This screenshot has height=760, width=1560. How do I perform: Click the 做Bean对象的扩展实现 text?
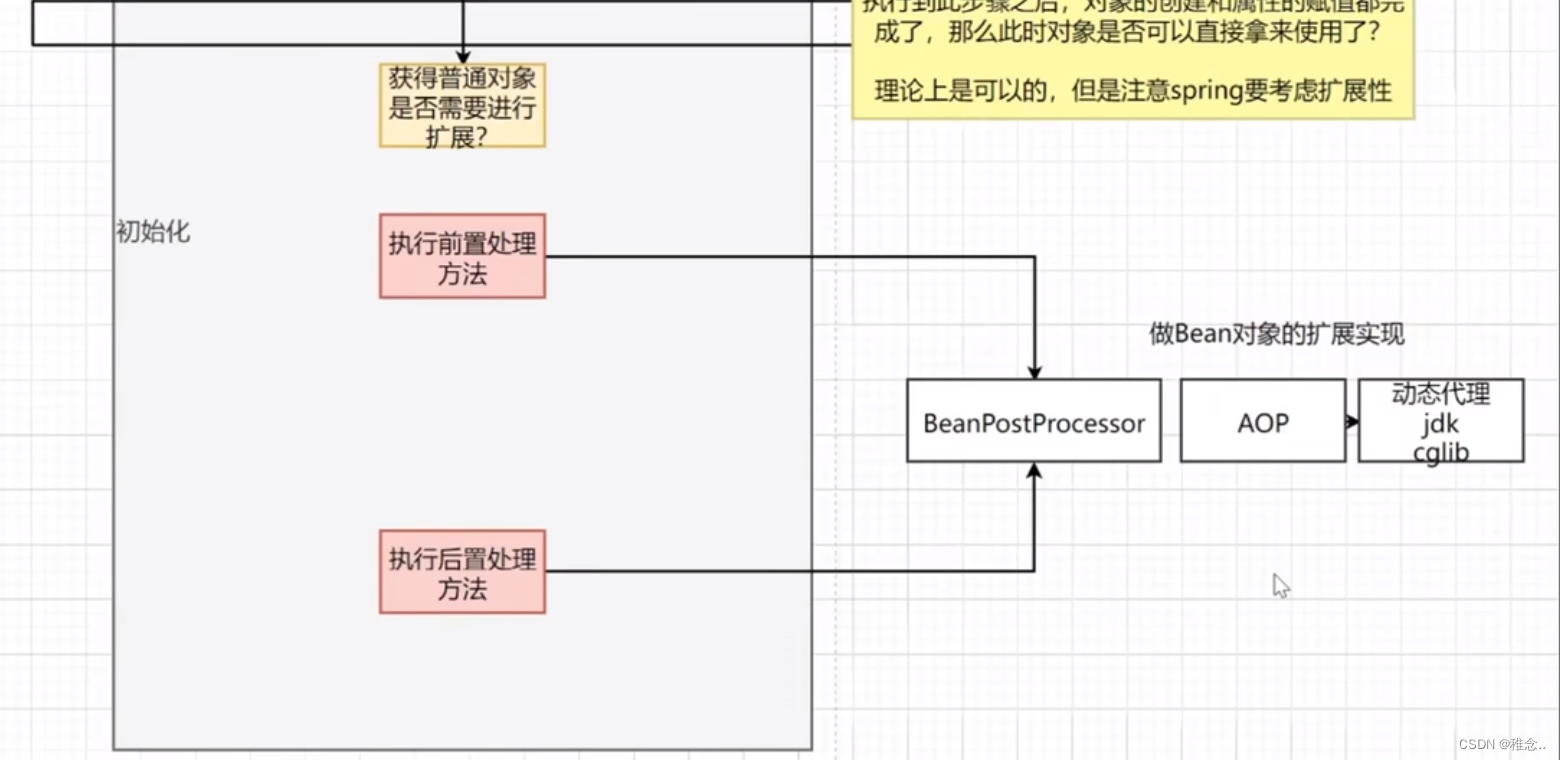coord(1277,334)
